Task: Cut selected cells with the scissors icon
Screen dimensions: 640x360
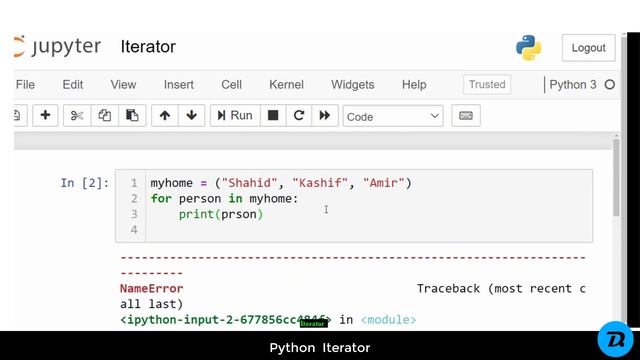Action: (77, 116)
